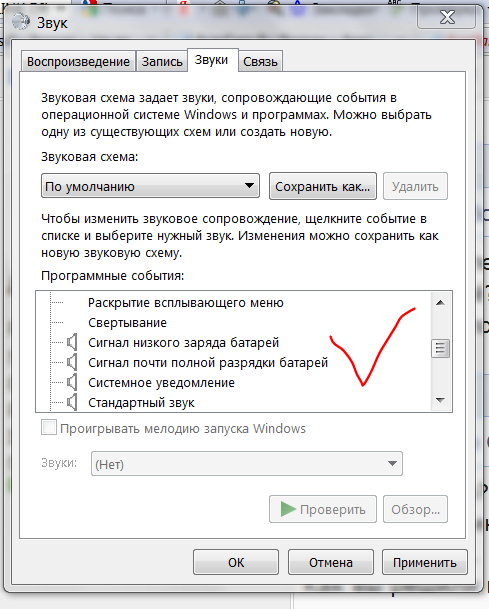Switch to the Воспроизведение tab

click(x=78, y=61)
